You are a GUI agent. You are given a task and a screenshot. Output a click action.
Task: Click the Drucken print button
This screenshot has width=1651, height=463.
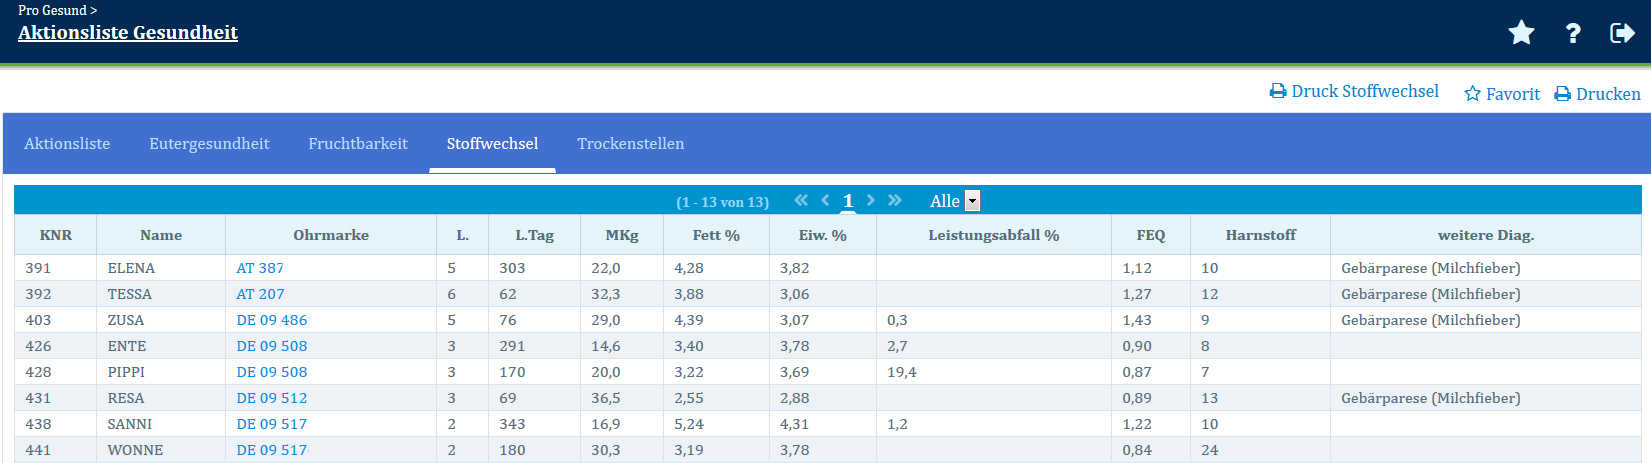(x=1597, y=94)
